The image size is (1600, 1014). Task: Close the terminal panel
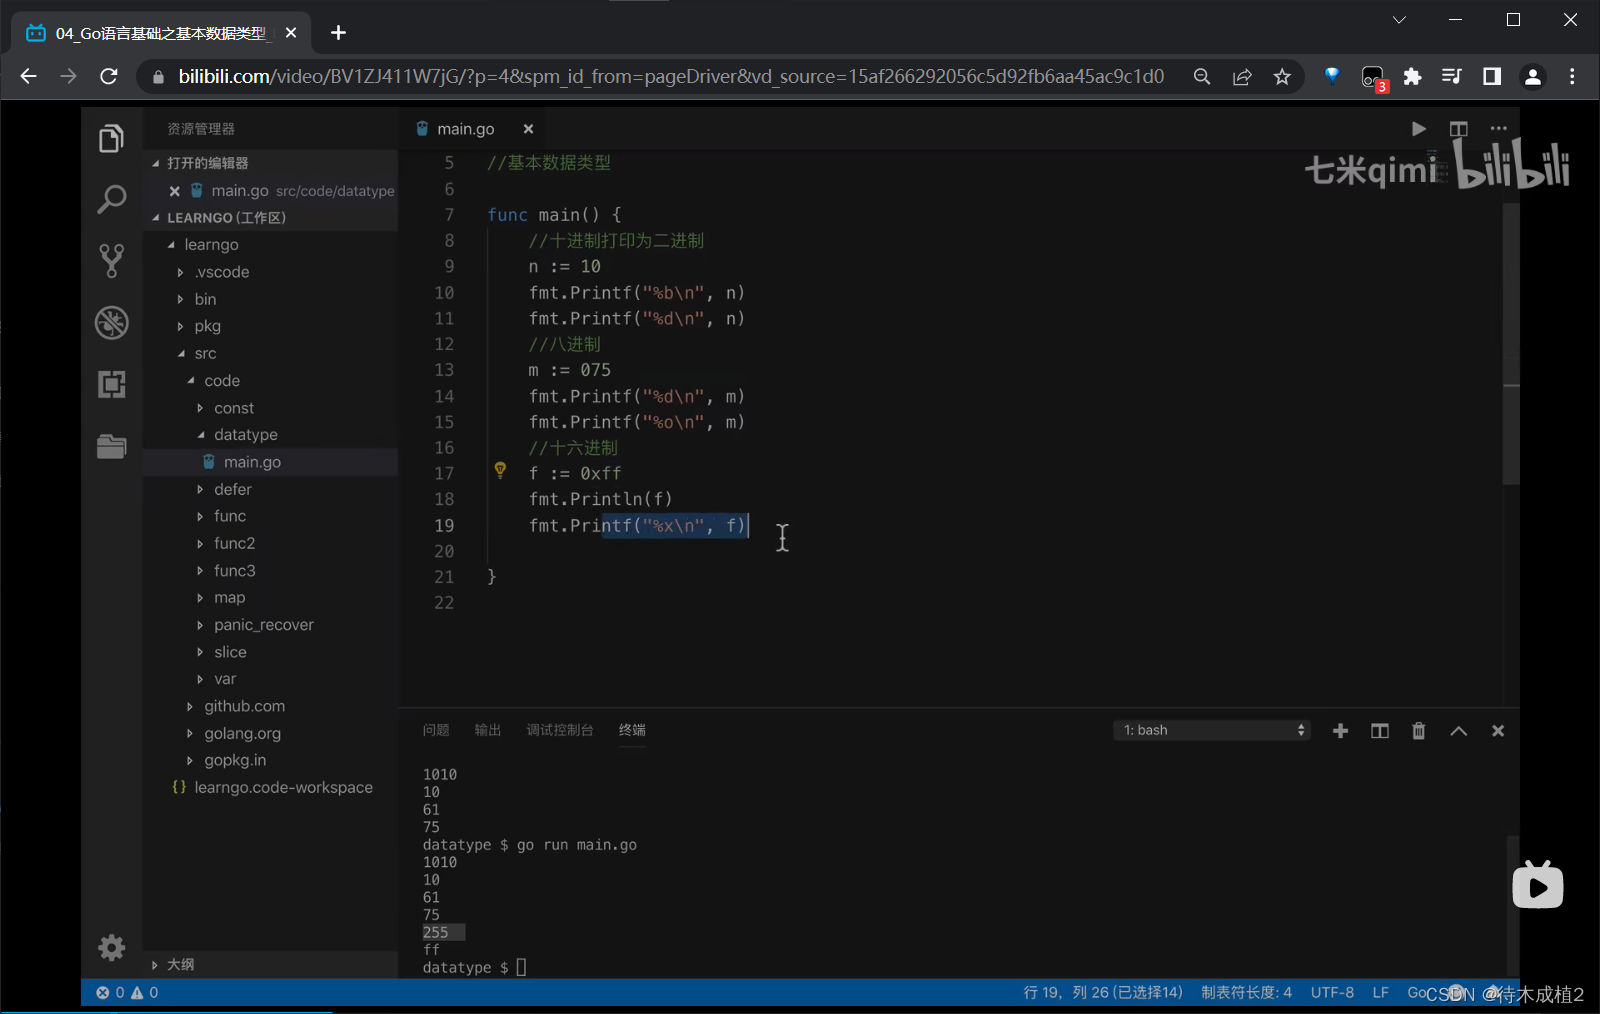click(x=1497, y=731)
